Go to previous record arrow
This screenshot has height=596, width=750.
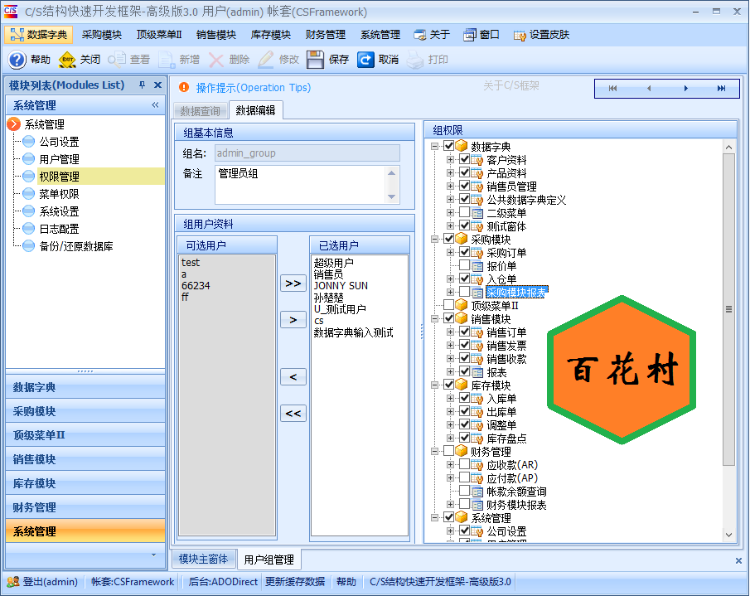point(649,88)
